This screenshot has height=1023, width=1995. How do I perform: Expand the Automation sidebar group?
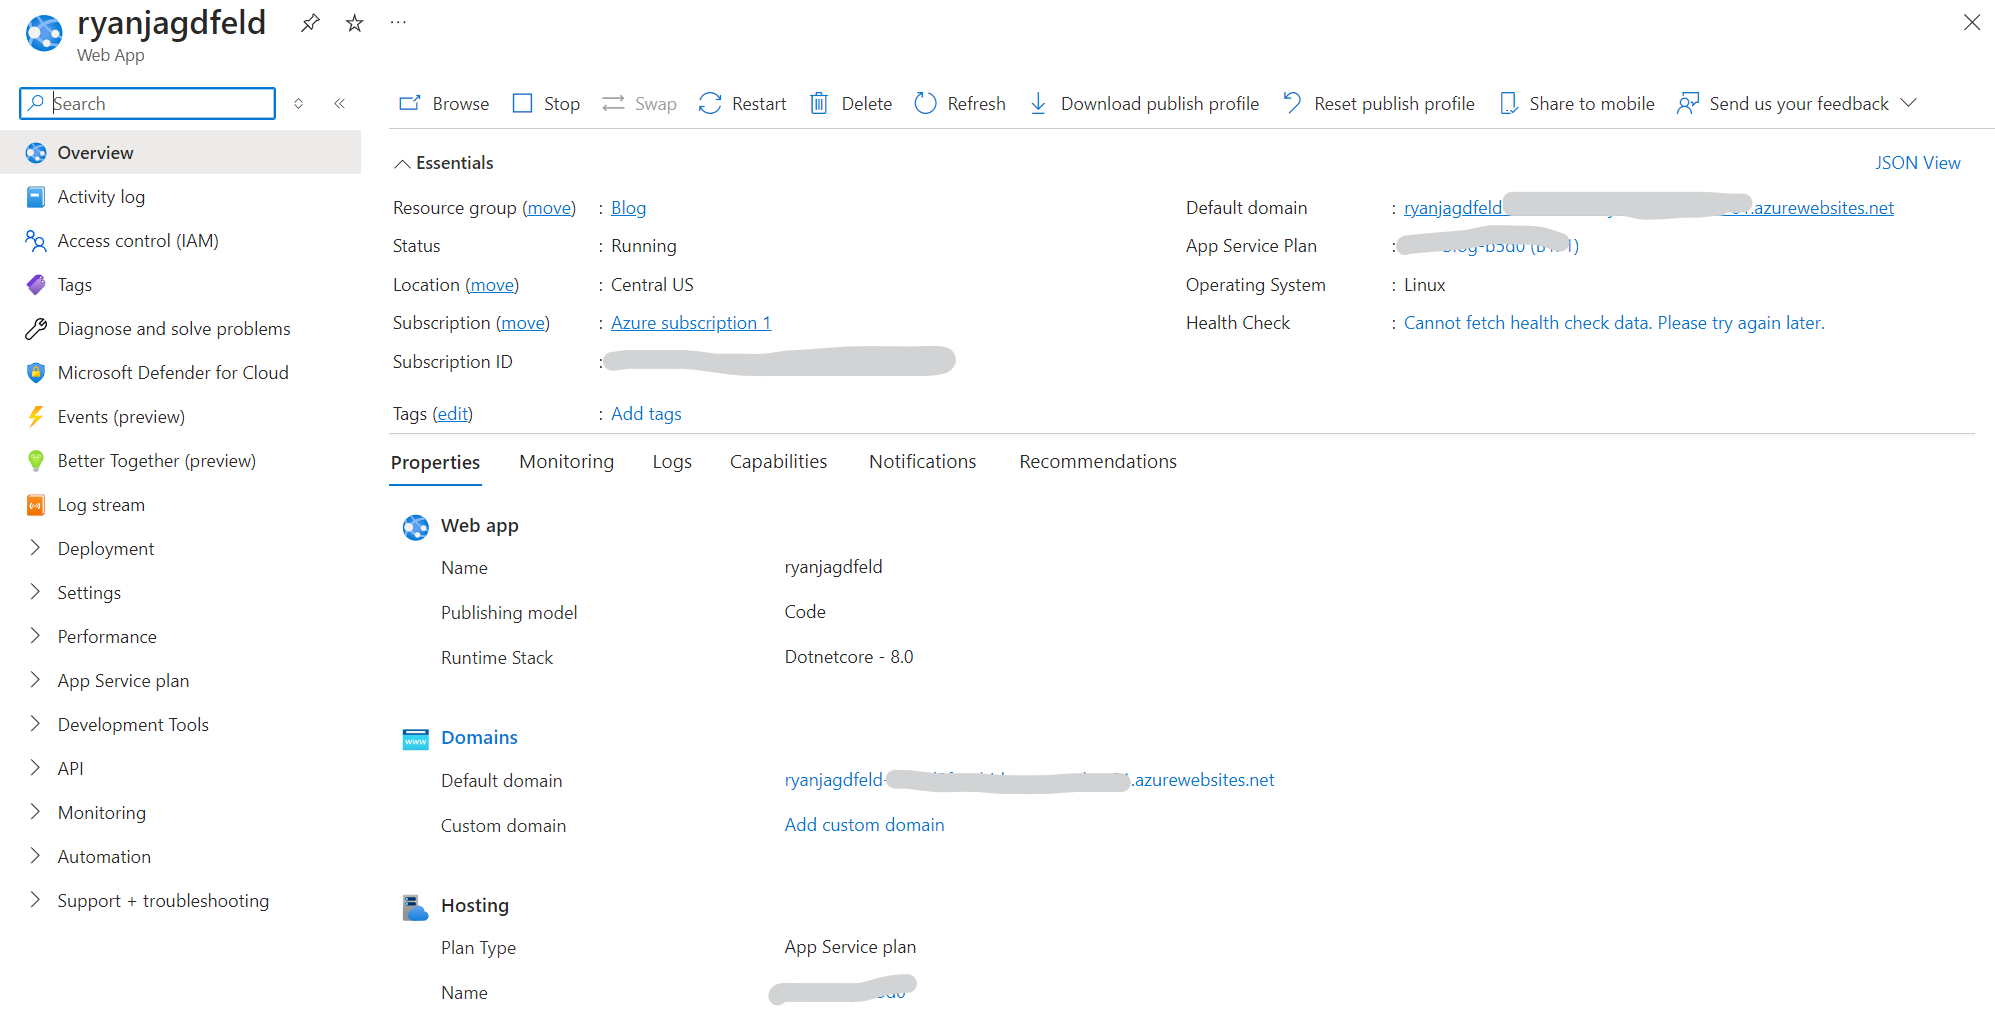tap(35, 856)
